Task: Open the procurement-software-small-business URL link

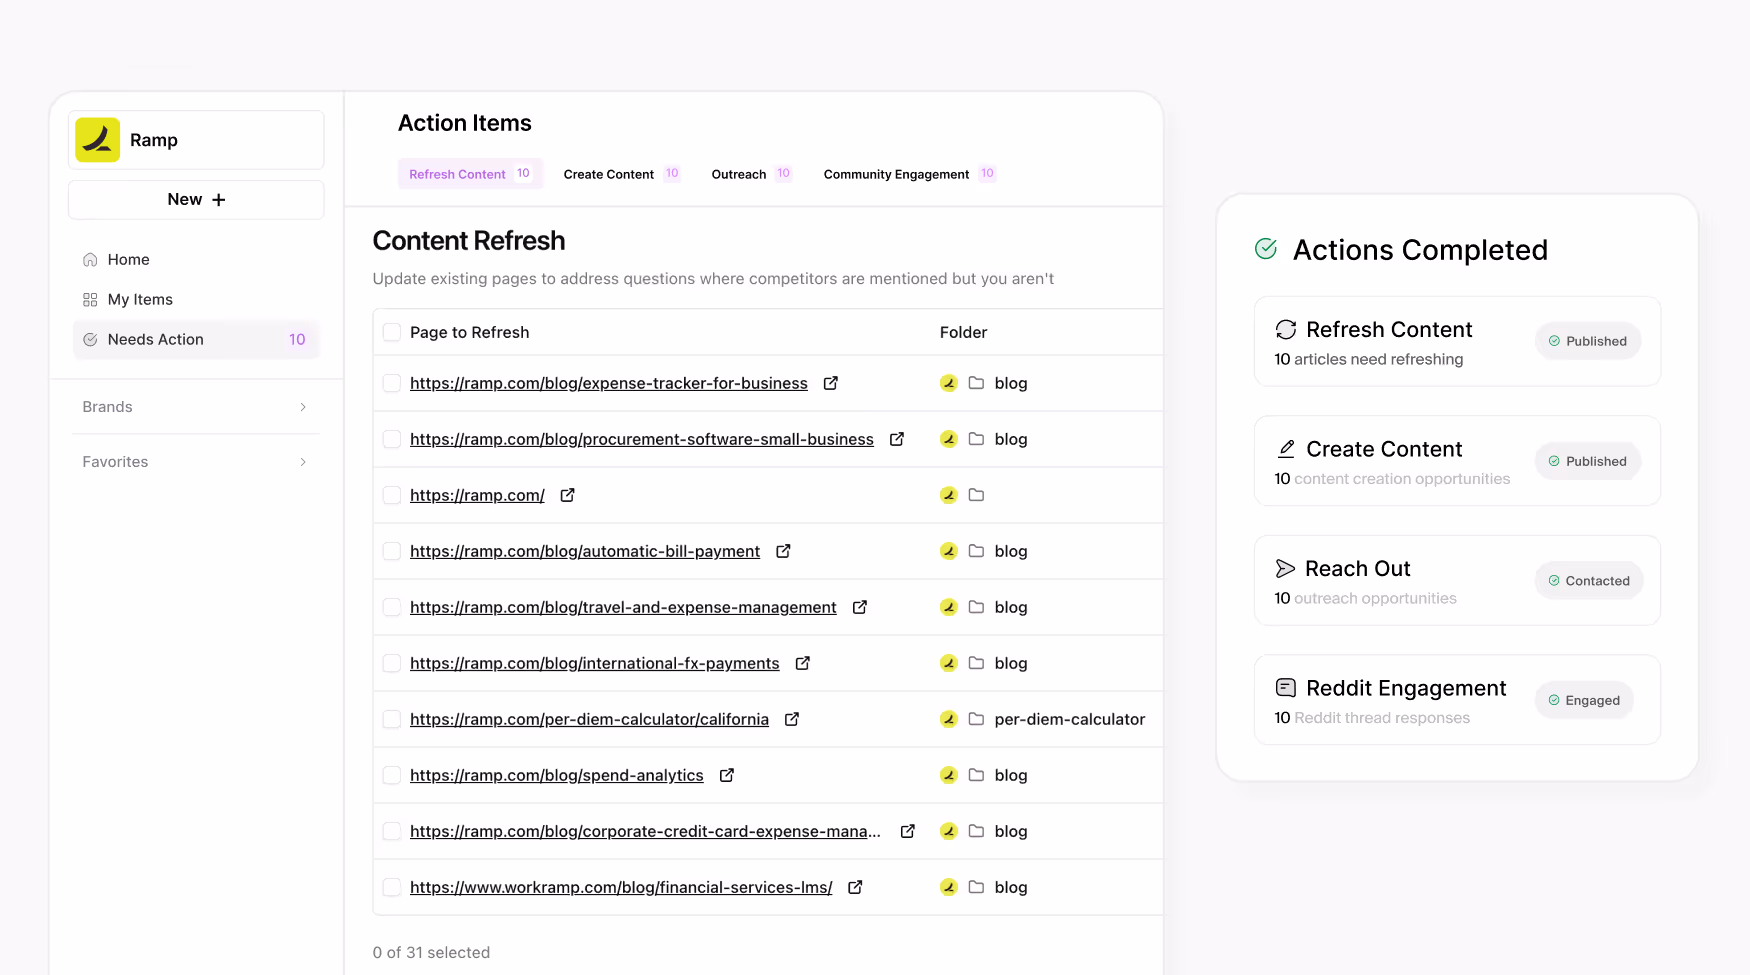Action: pyautogui.click(x=642, y=439)
